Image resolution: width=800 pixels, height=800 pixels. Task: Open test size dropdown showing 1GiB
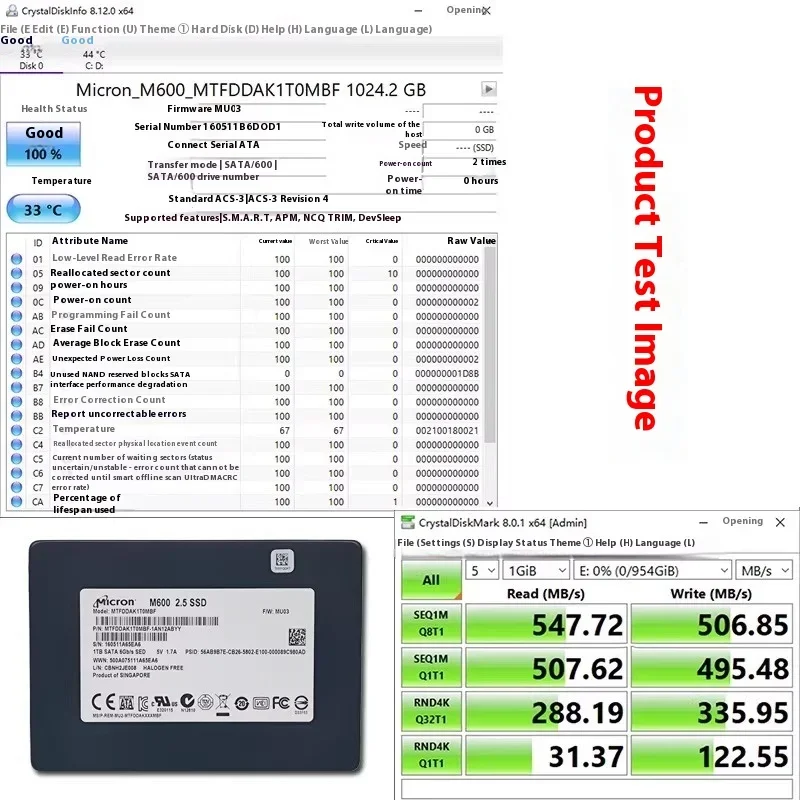tap(536, 570)
